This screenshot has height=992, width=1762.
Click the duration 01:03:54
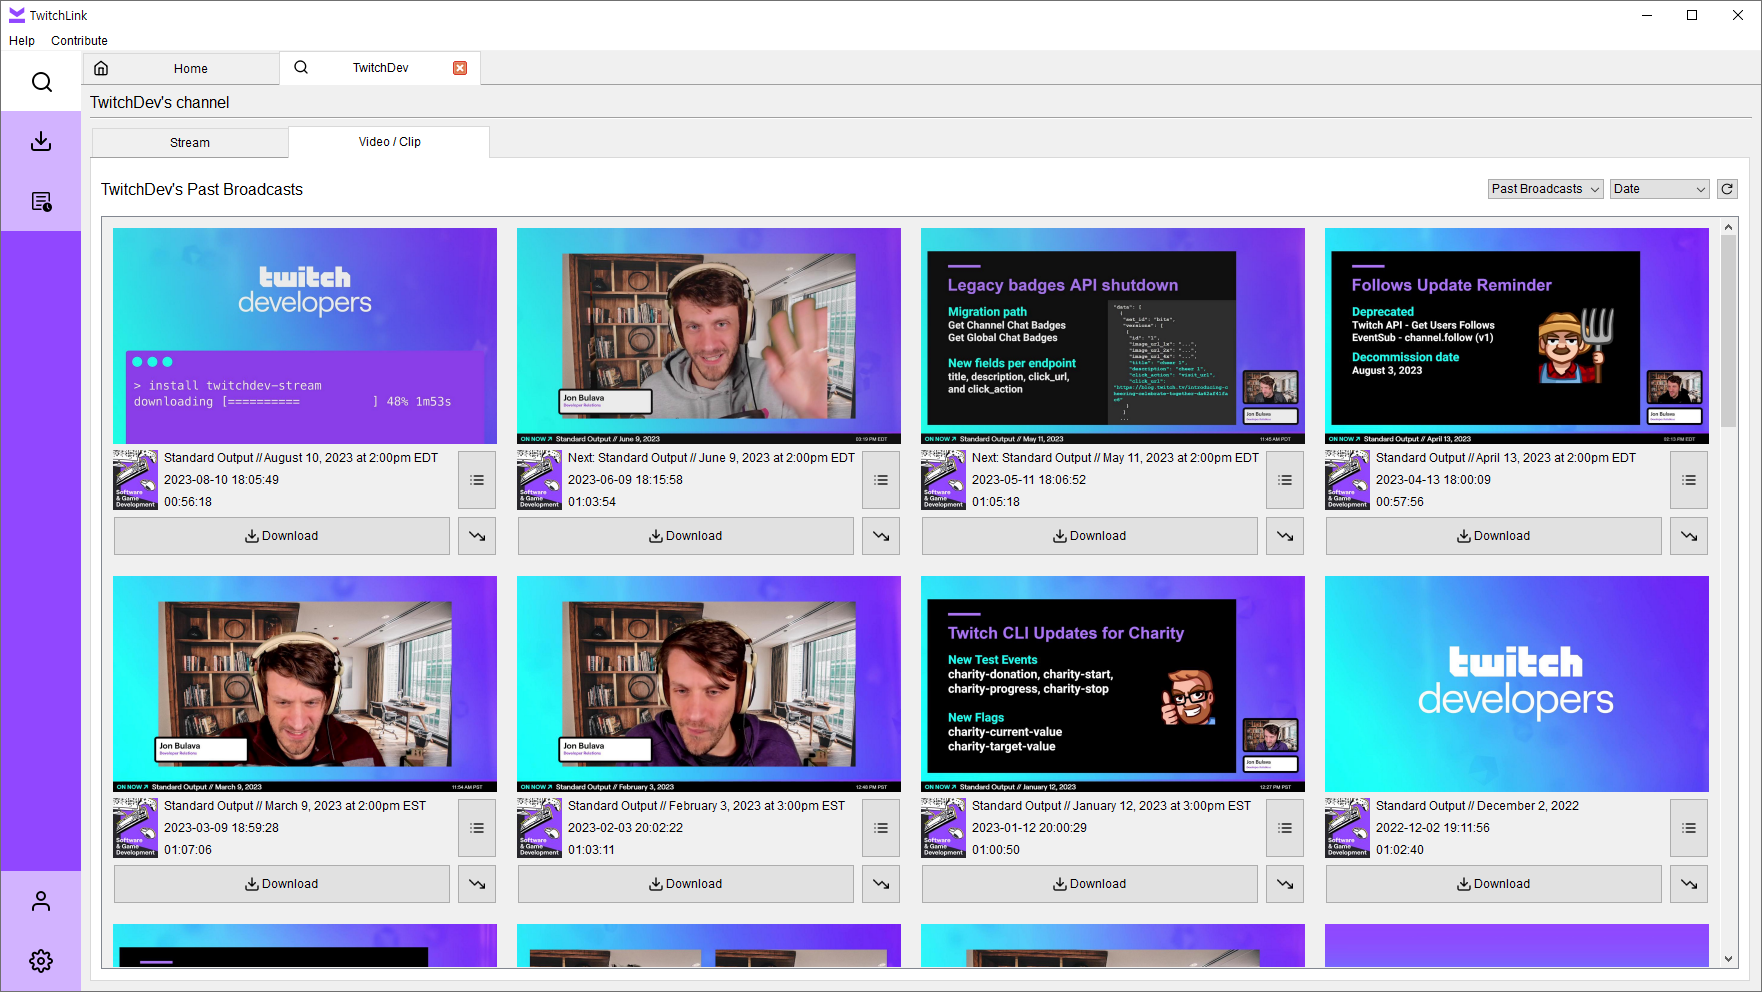pyautogui.click(x=592, y=502)
